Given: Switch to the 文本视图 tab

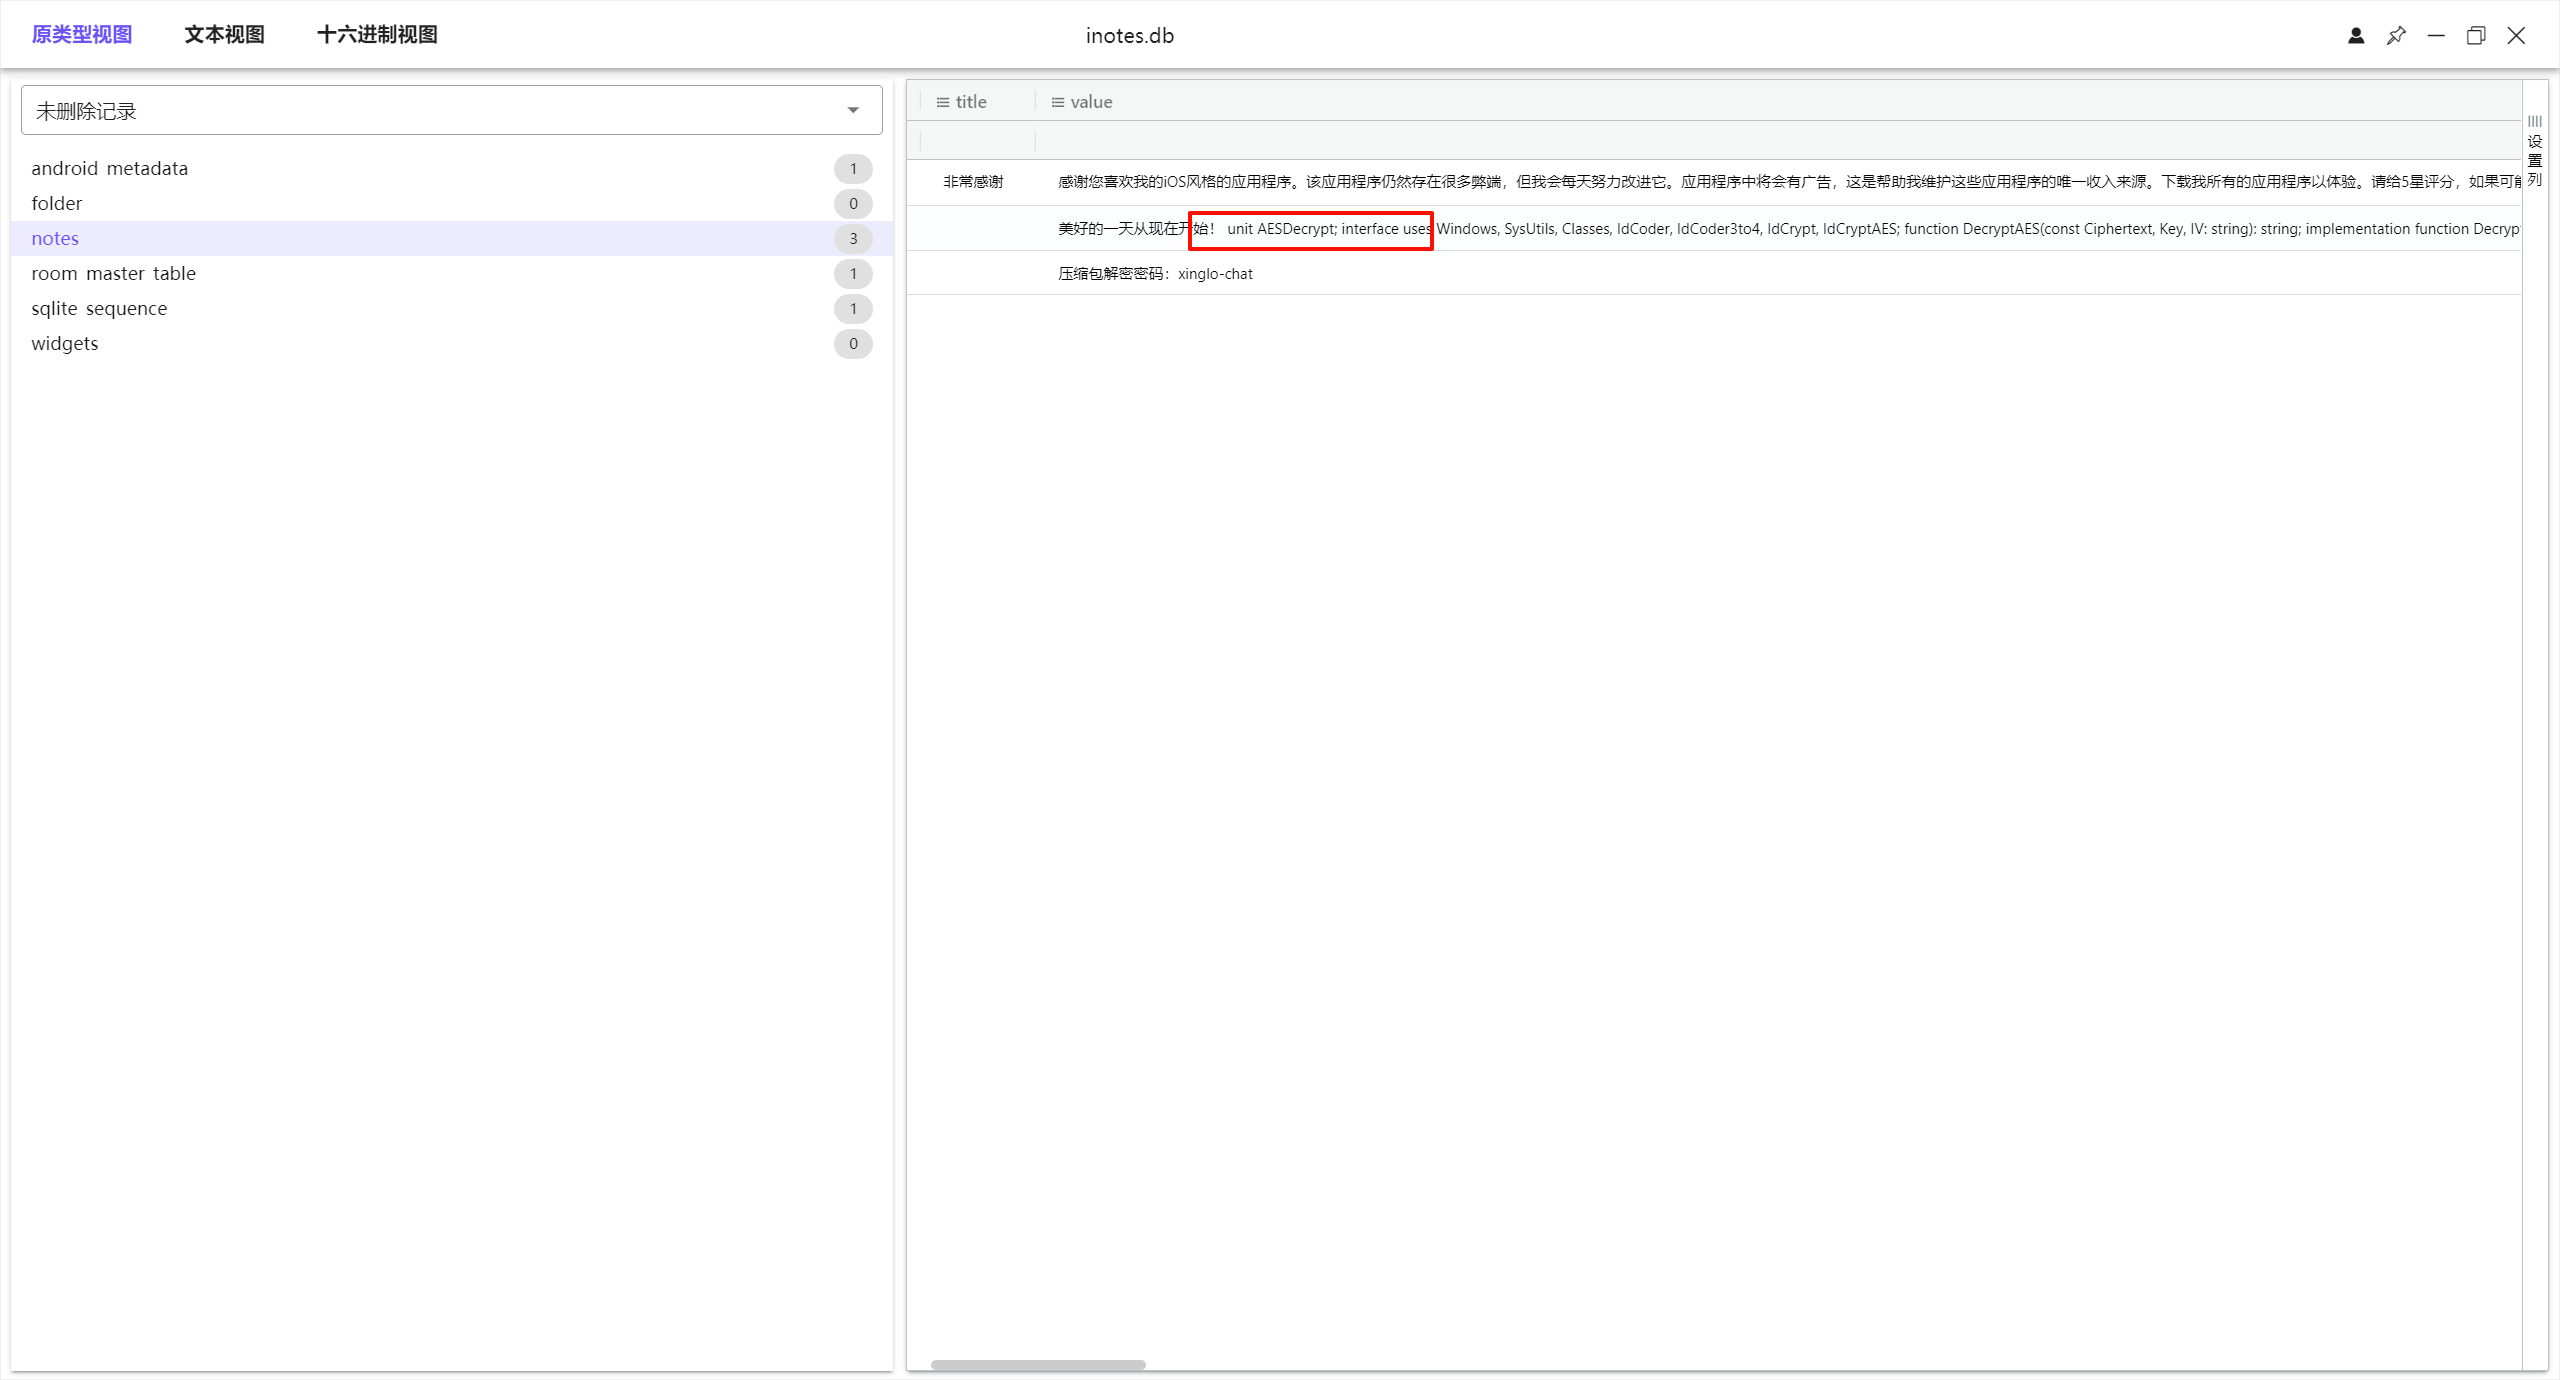Looking at the screenshot, I should click(224, 35).
